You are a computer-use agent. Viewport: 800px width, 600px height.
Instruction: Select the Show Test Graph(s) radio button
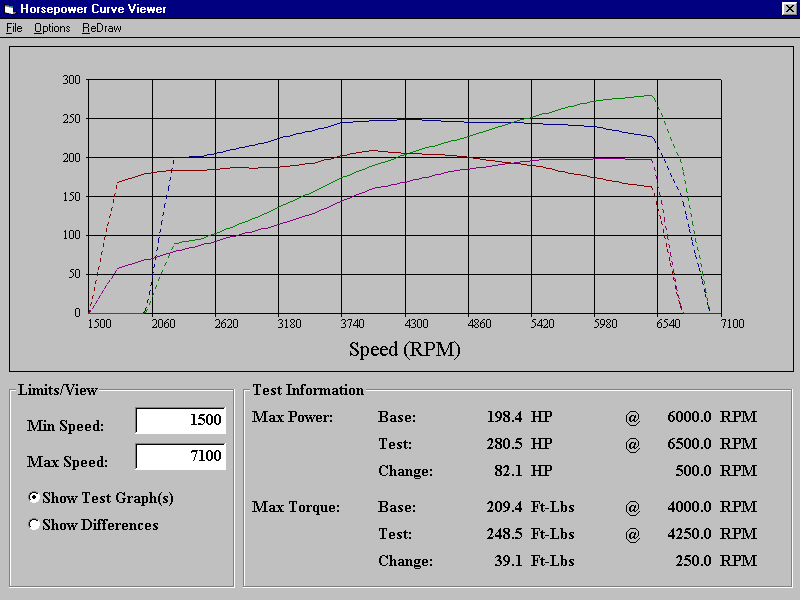pos(35,498)
